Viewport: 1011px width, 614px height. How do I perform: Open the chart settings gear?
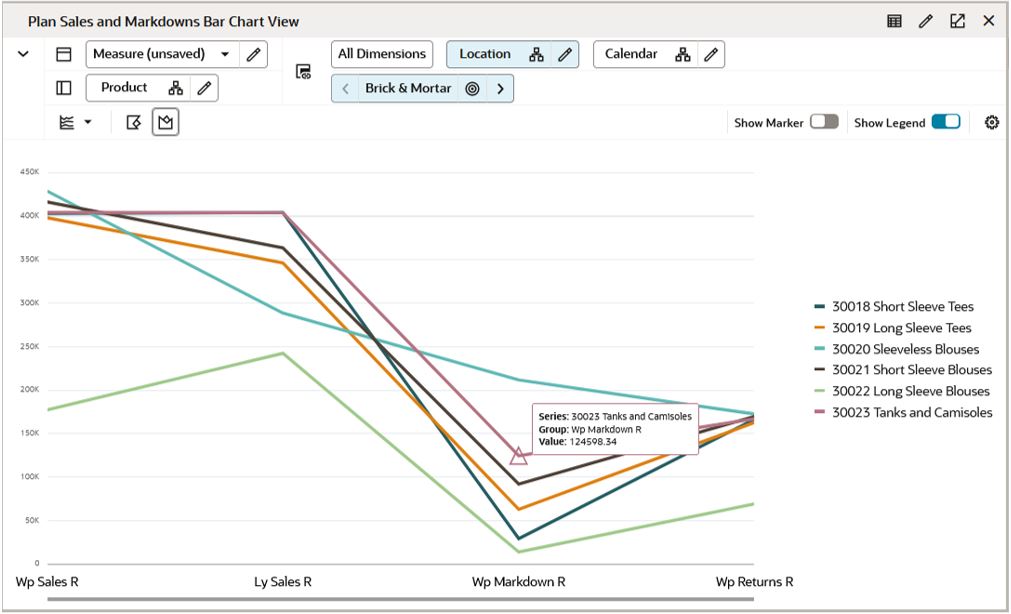(x=991, y=121)
